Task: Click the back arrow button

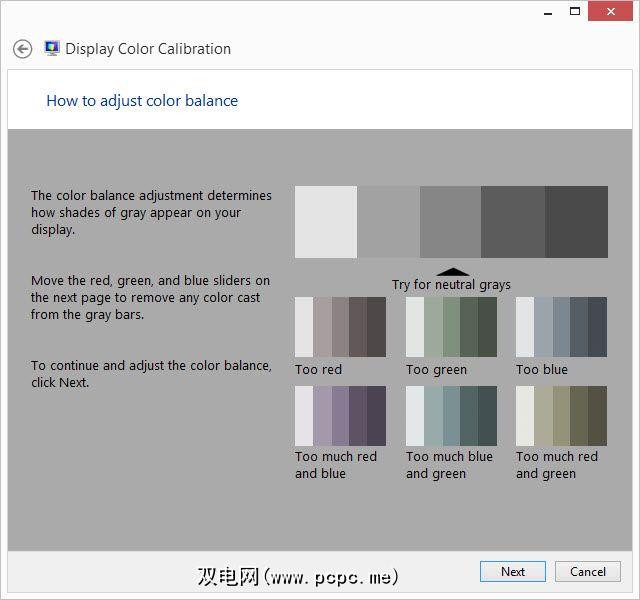Action: pyautogui.click(x=22, y=49)
